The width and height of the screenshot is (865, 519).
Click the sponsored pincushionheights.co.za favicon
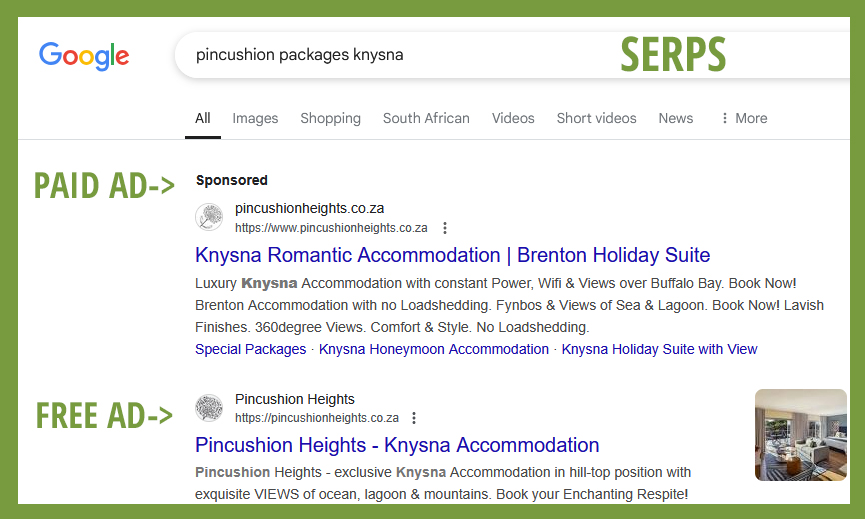[x=209, y=217]
